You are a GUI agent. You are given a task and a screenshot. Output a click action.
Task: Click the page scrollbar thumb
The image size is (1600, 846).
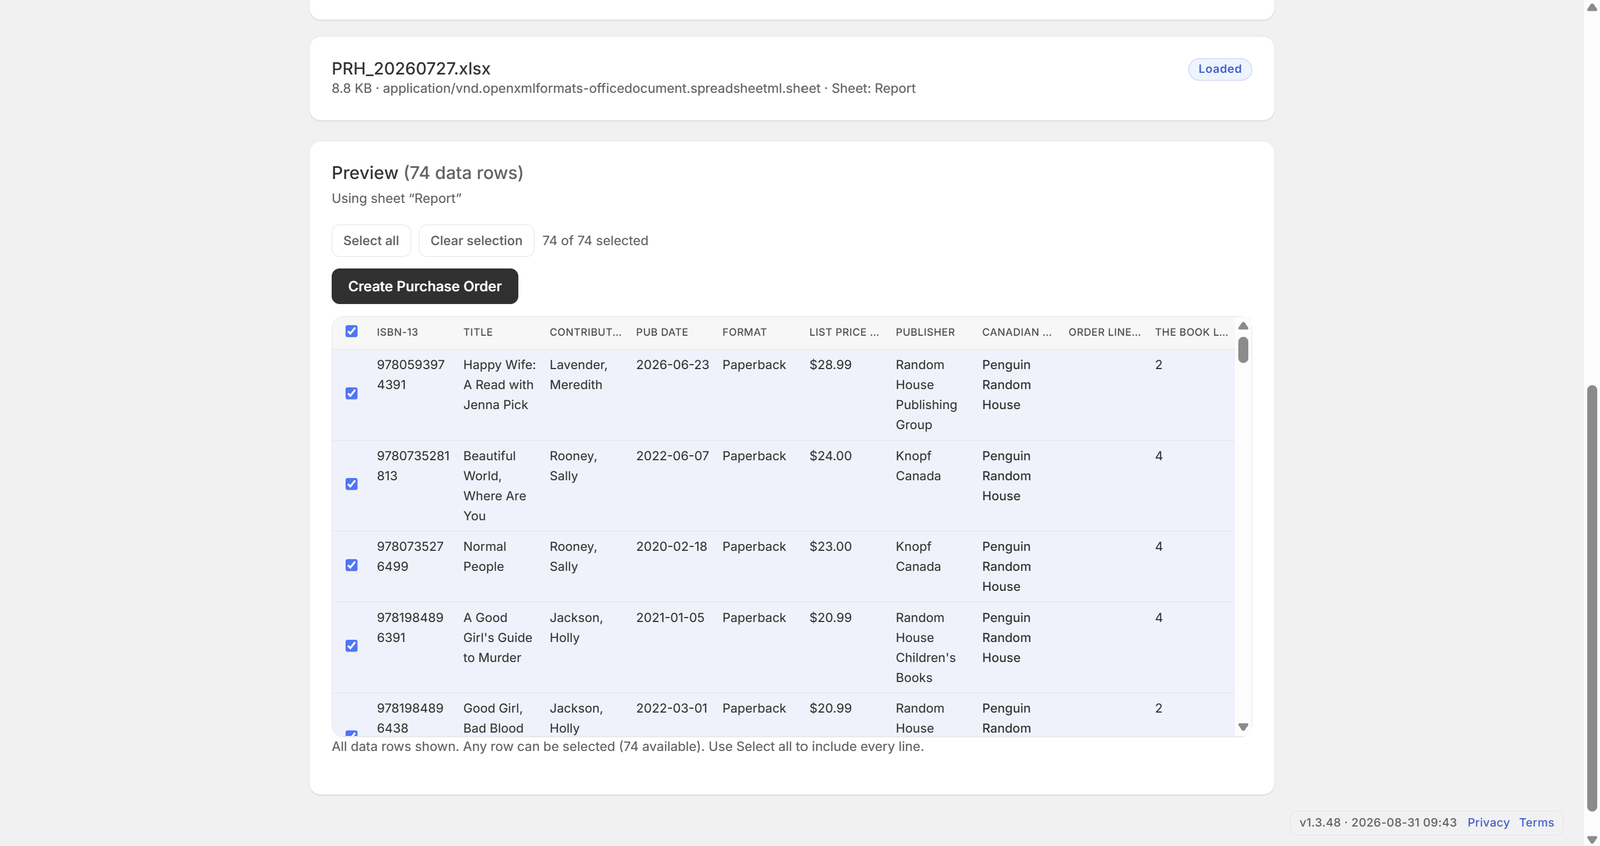point(1592,598)
